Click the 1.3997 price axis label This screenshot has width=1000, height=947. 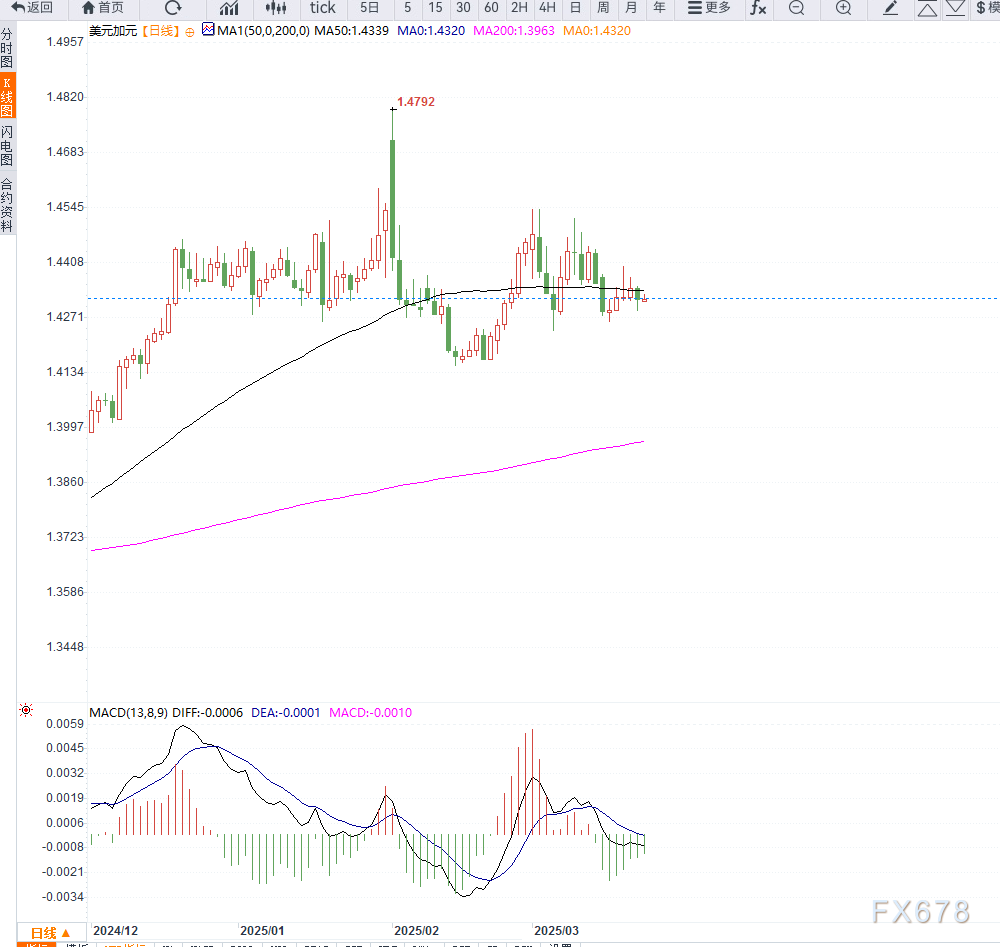click(x=65, y=427)
